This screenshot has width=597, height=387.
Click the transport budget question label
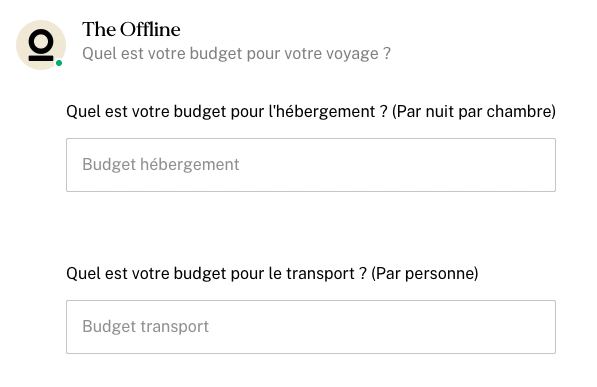272,273
